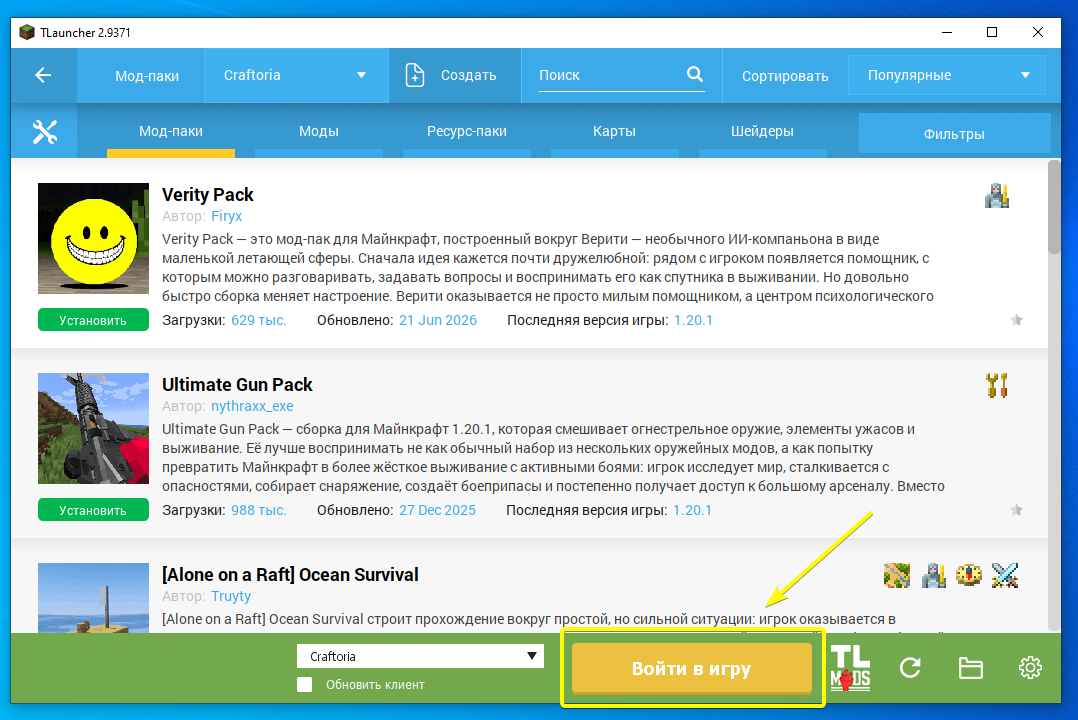Enable the Обновить клиент checkbox
This screenshot has height=720, width=1078.
click(x=305, y=684)
